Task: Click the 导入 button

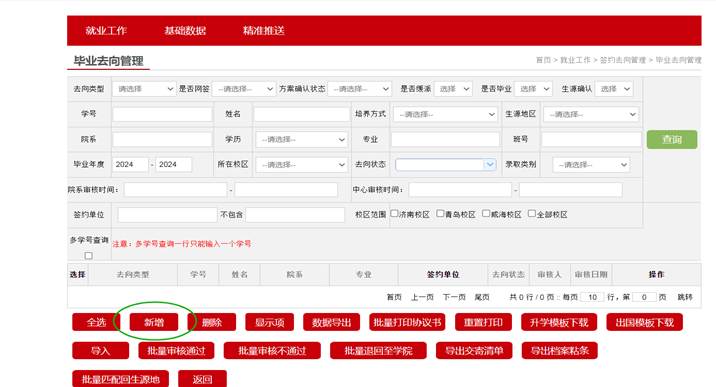Action: coord(100,350)
